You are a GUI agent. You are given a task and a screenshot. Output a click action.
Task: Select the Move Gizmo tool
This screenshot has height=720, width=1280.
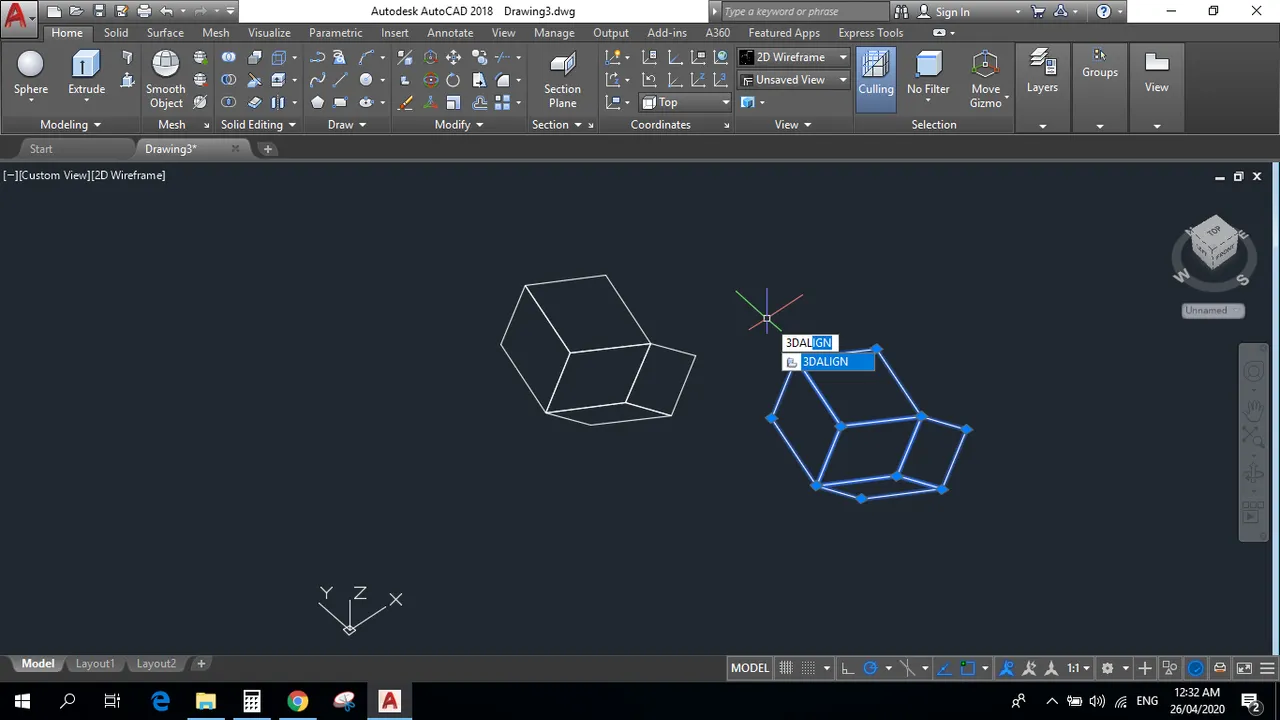tap(985, 79)
